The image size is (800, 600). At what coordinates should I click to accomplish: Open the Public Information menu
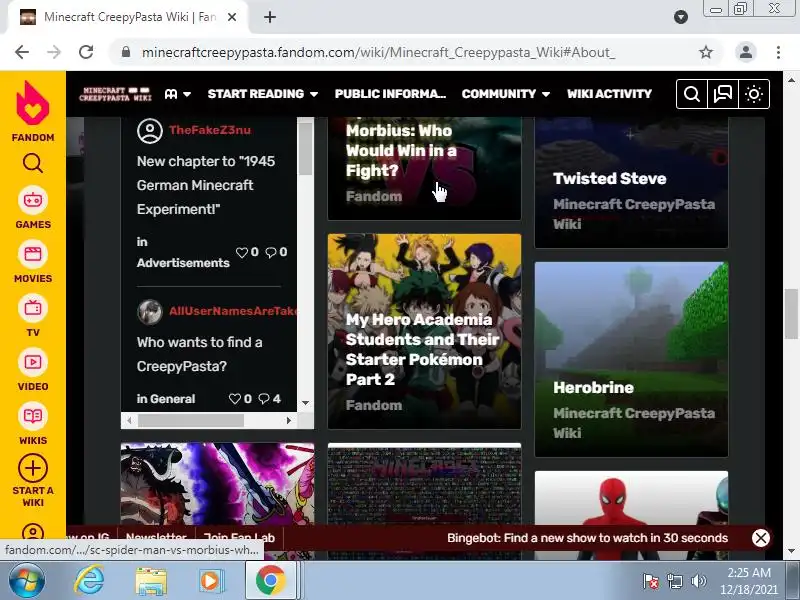390,94
